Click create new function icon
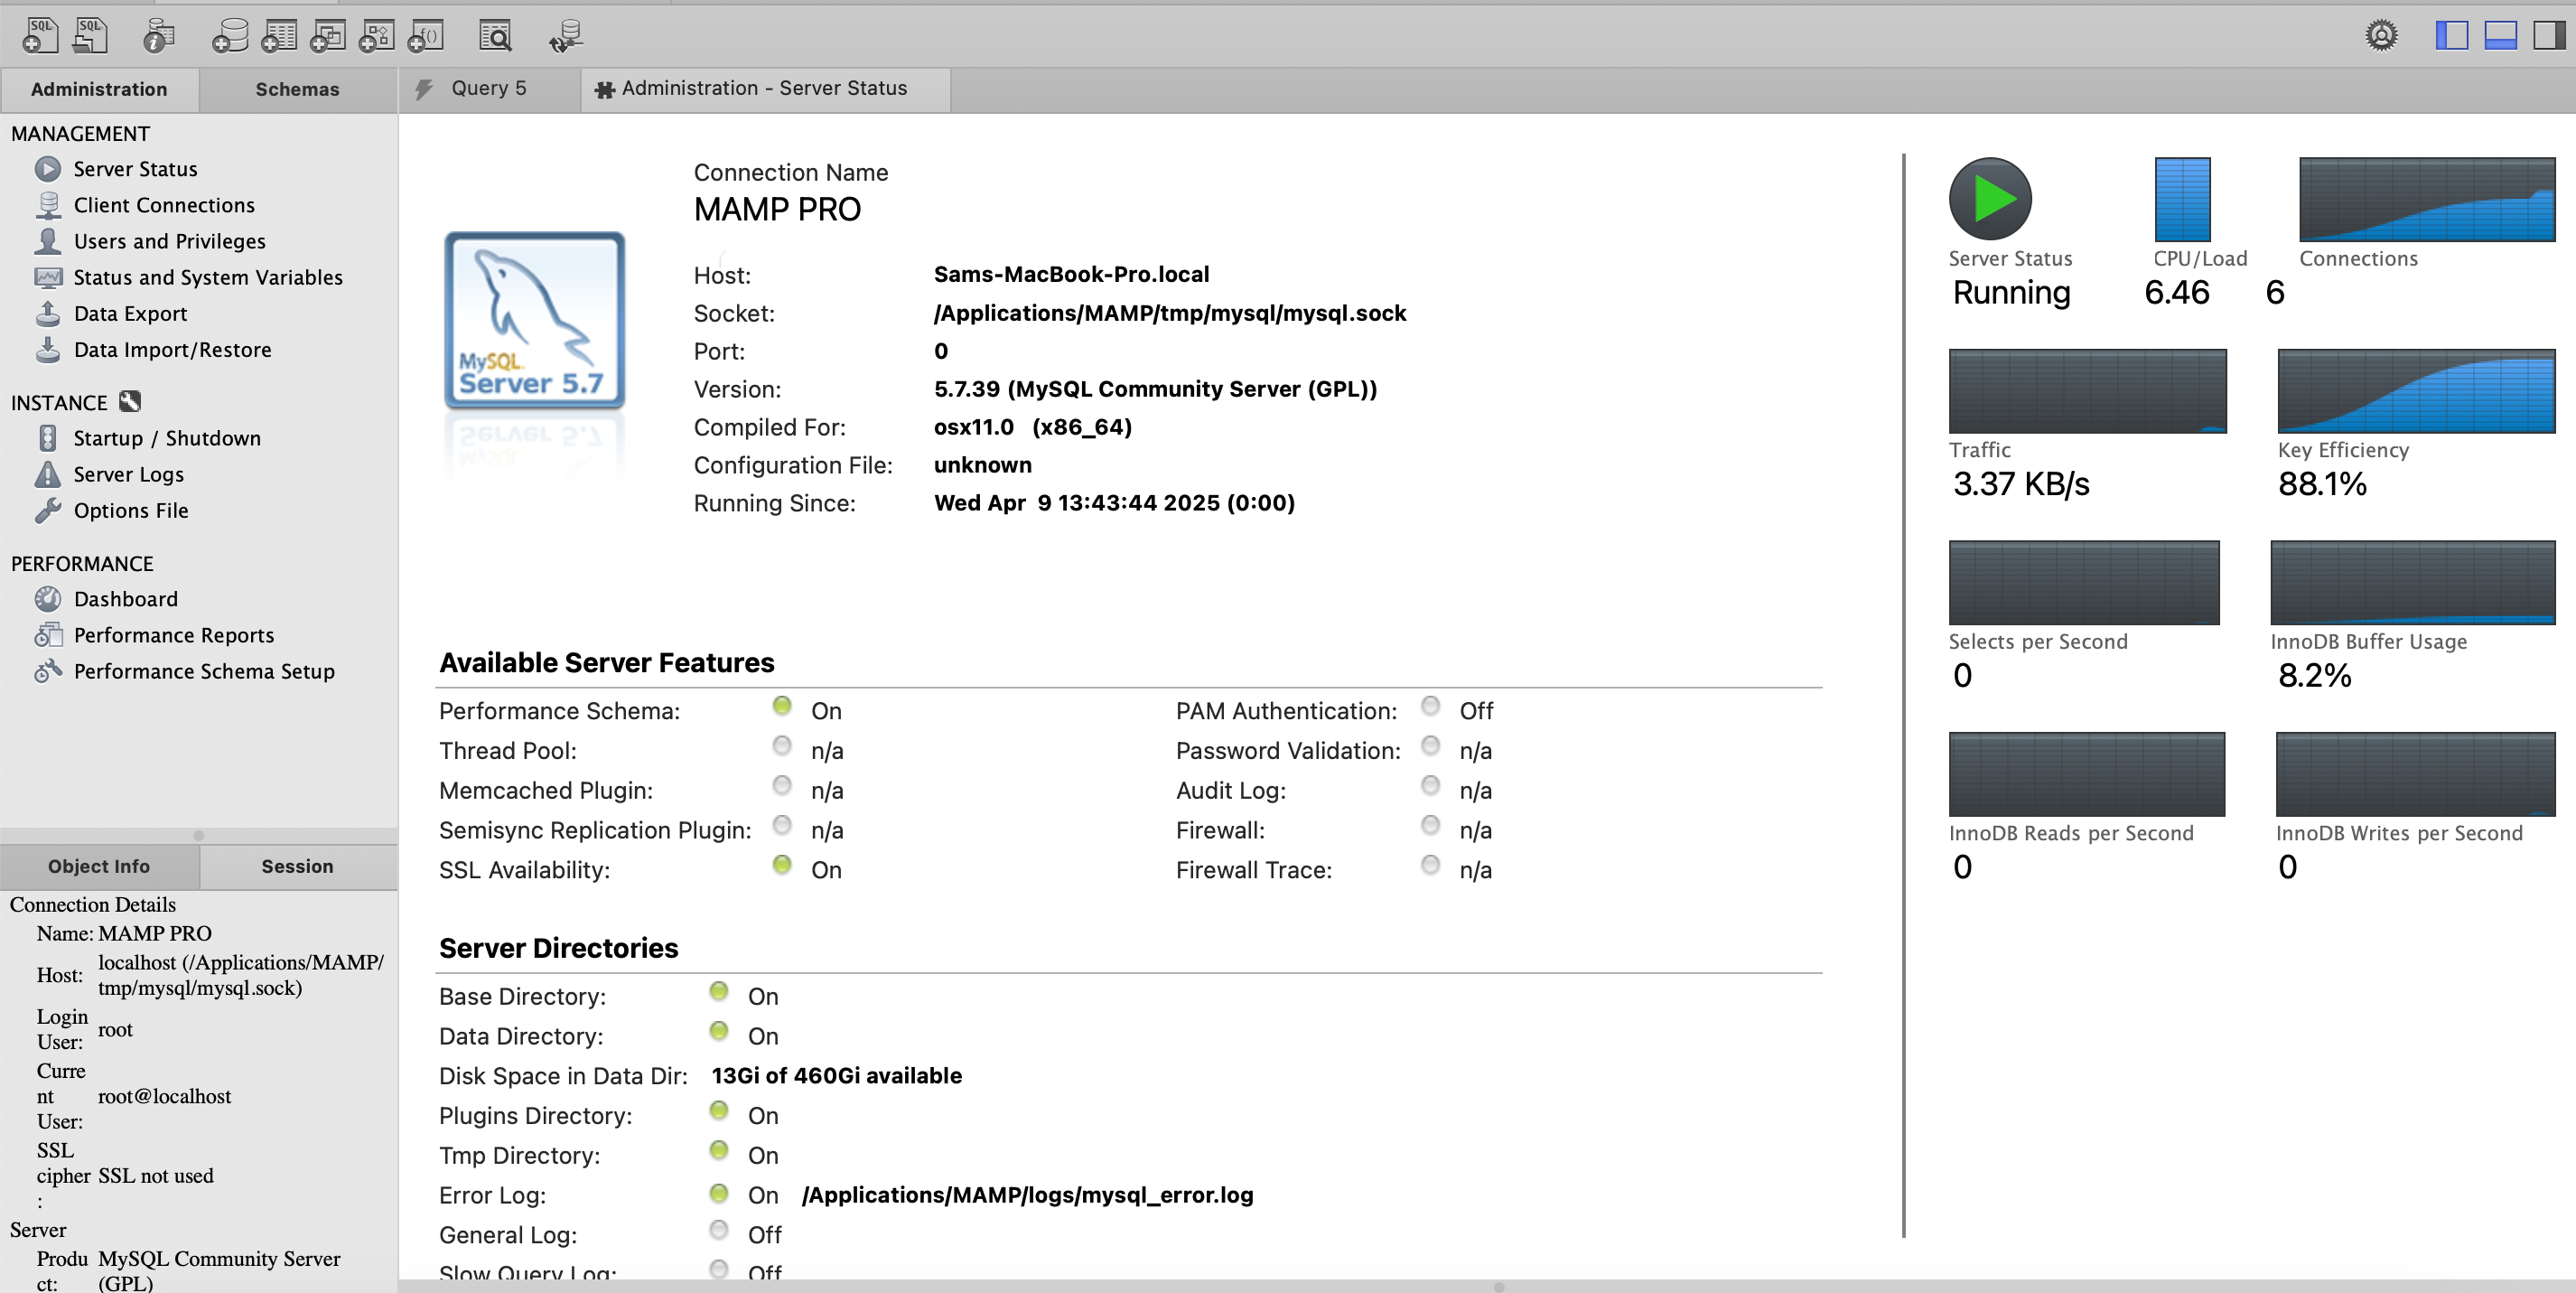 point(426,36)
